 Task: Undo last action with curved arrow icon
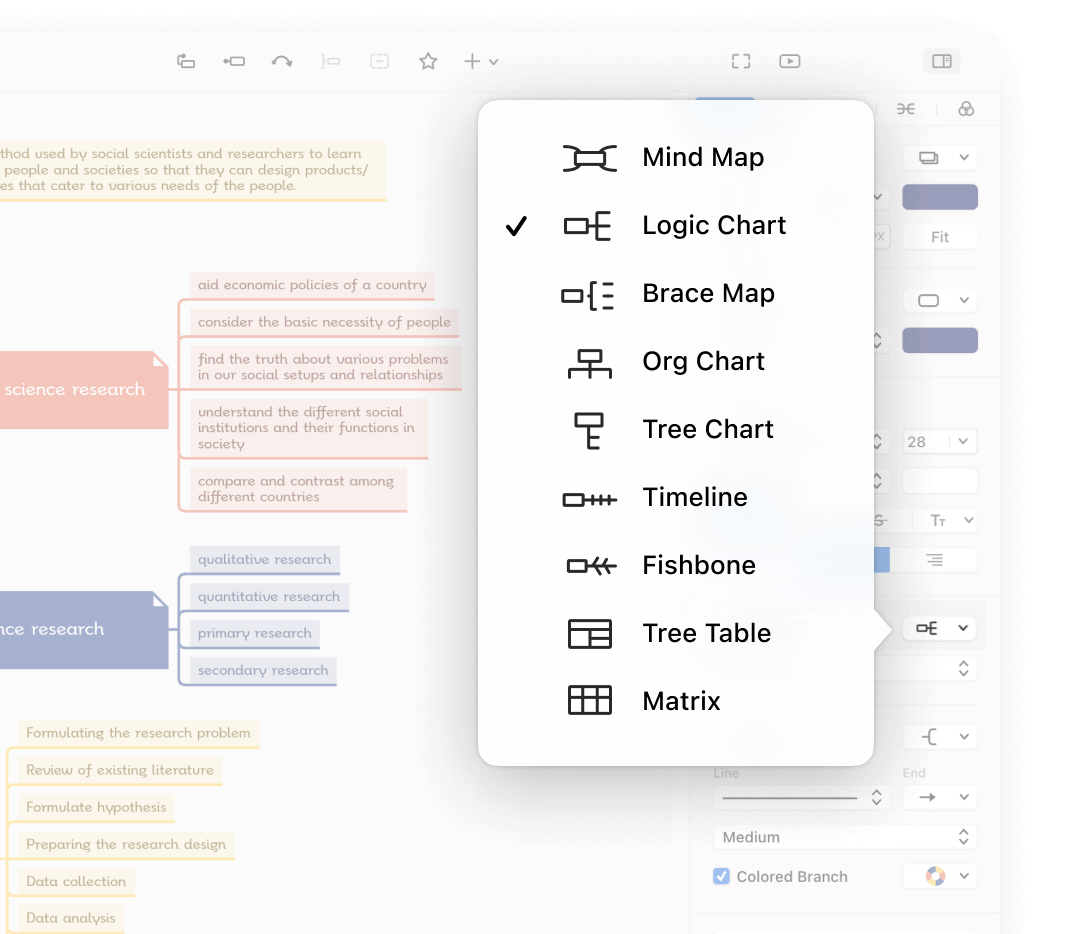(x=282, y=61)
